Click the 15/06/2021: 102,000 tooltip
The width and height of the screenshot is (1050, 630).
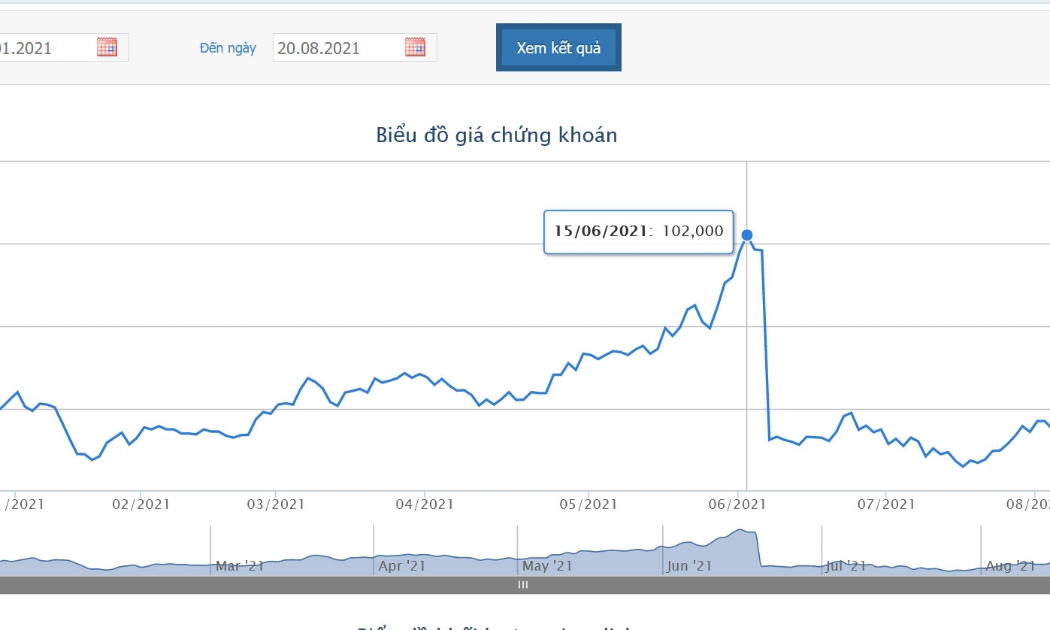tap(638, 232)
